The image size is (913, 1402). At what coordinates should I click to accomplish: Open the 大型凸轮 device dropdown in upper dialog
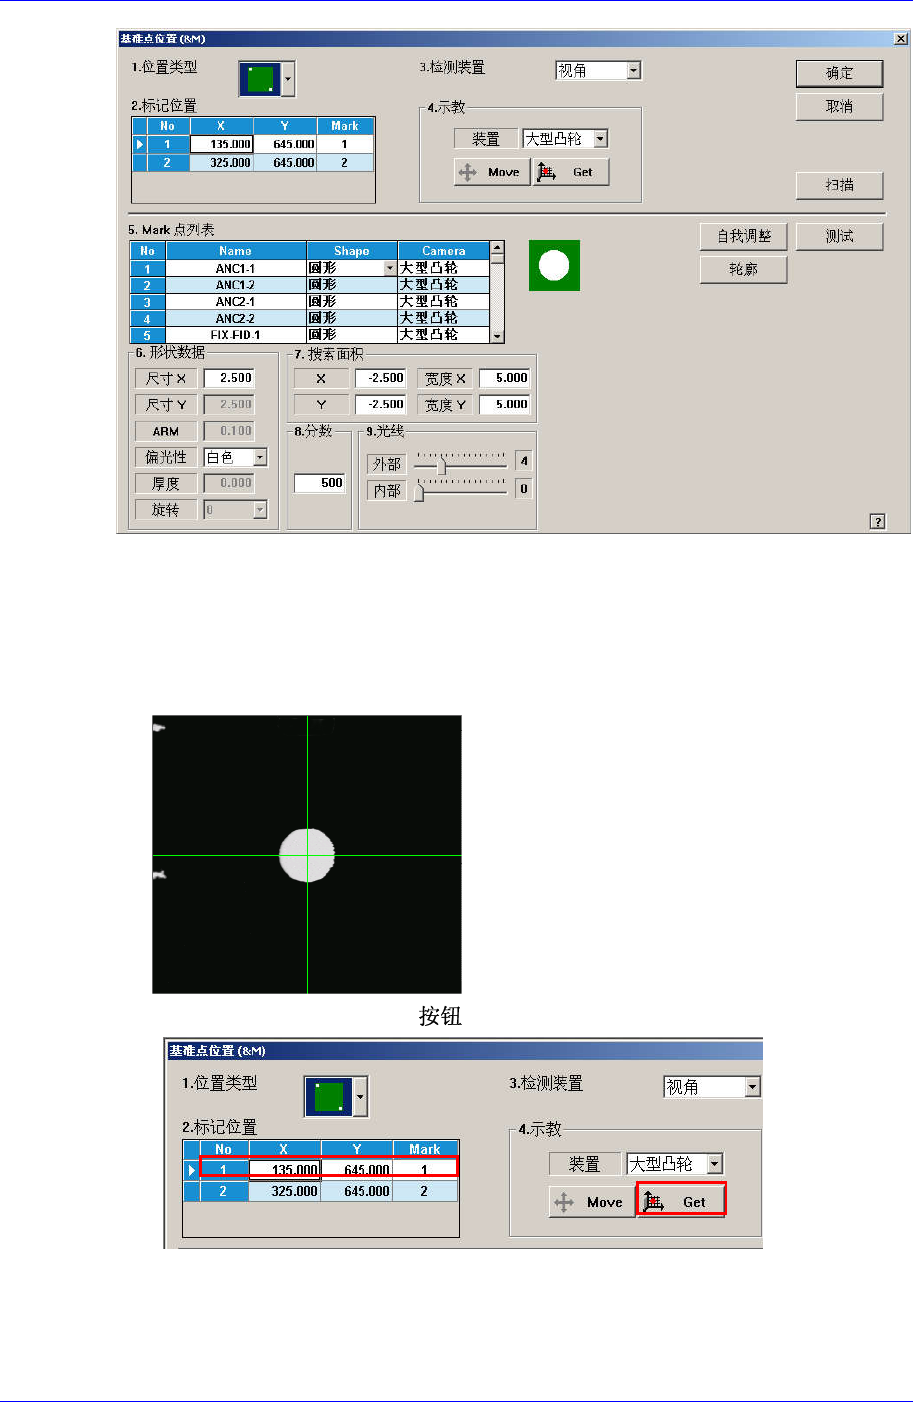600,139
